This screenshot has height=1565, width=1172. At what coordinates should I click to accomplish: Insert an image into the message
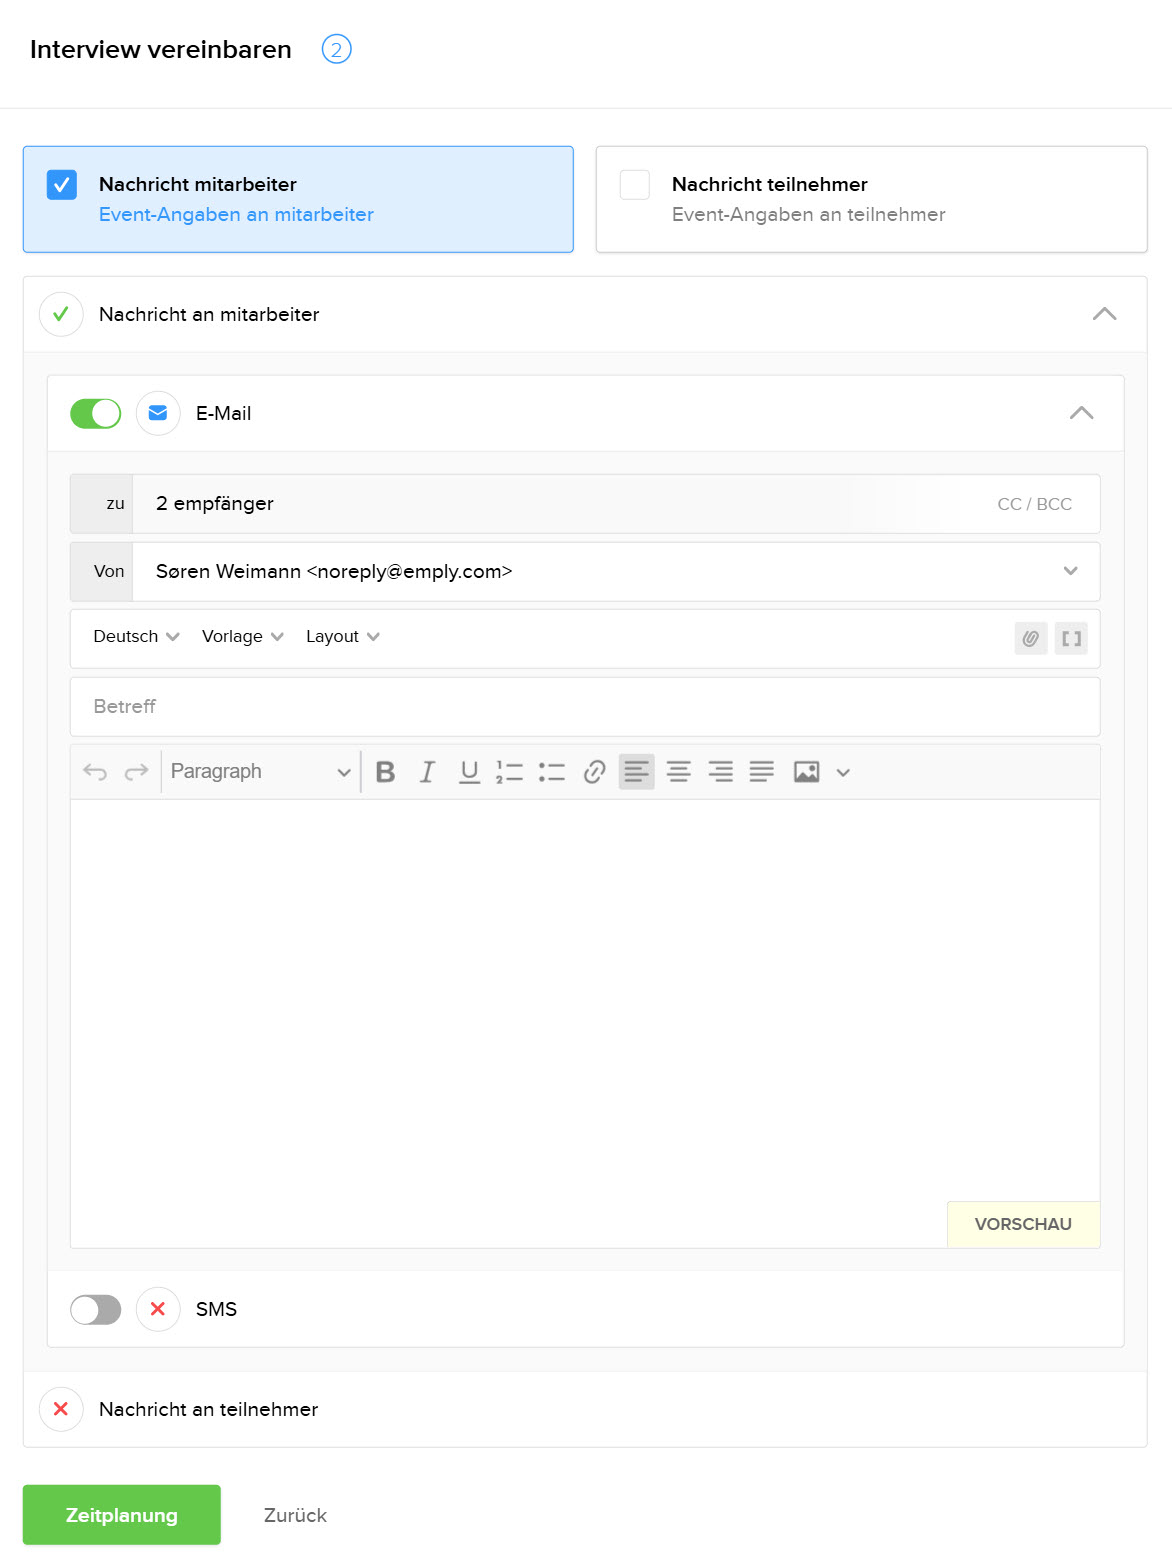point(806,772)
